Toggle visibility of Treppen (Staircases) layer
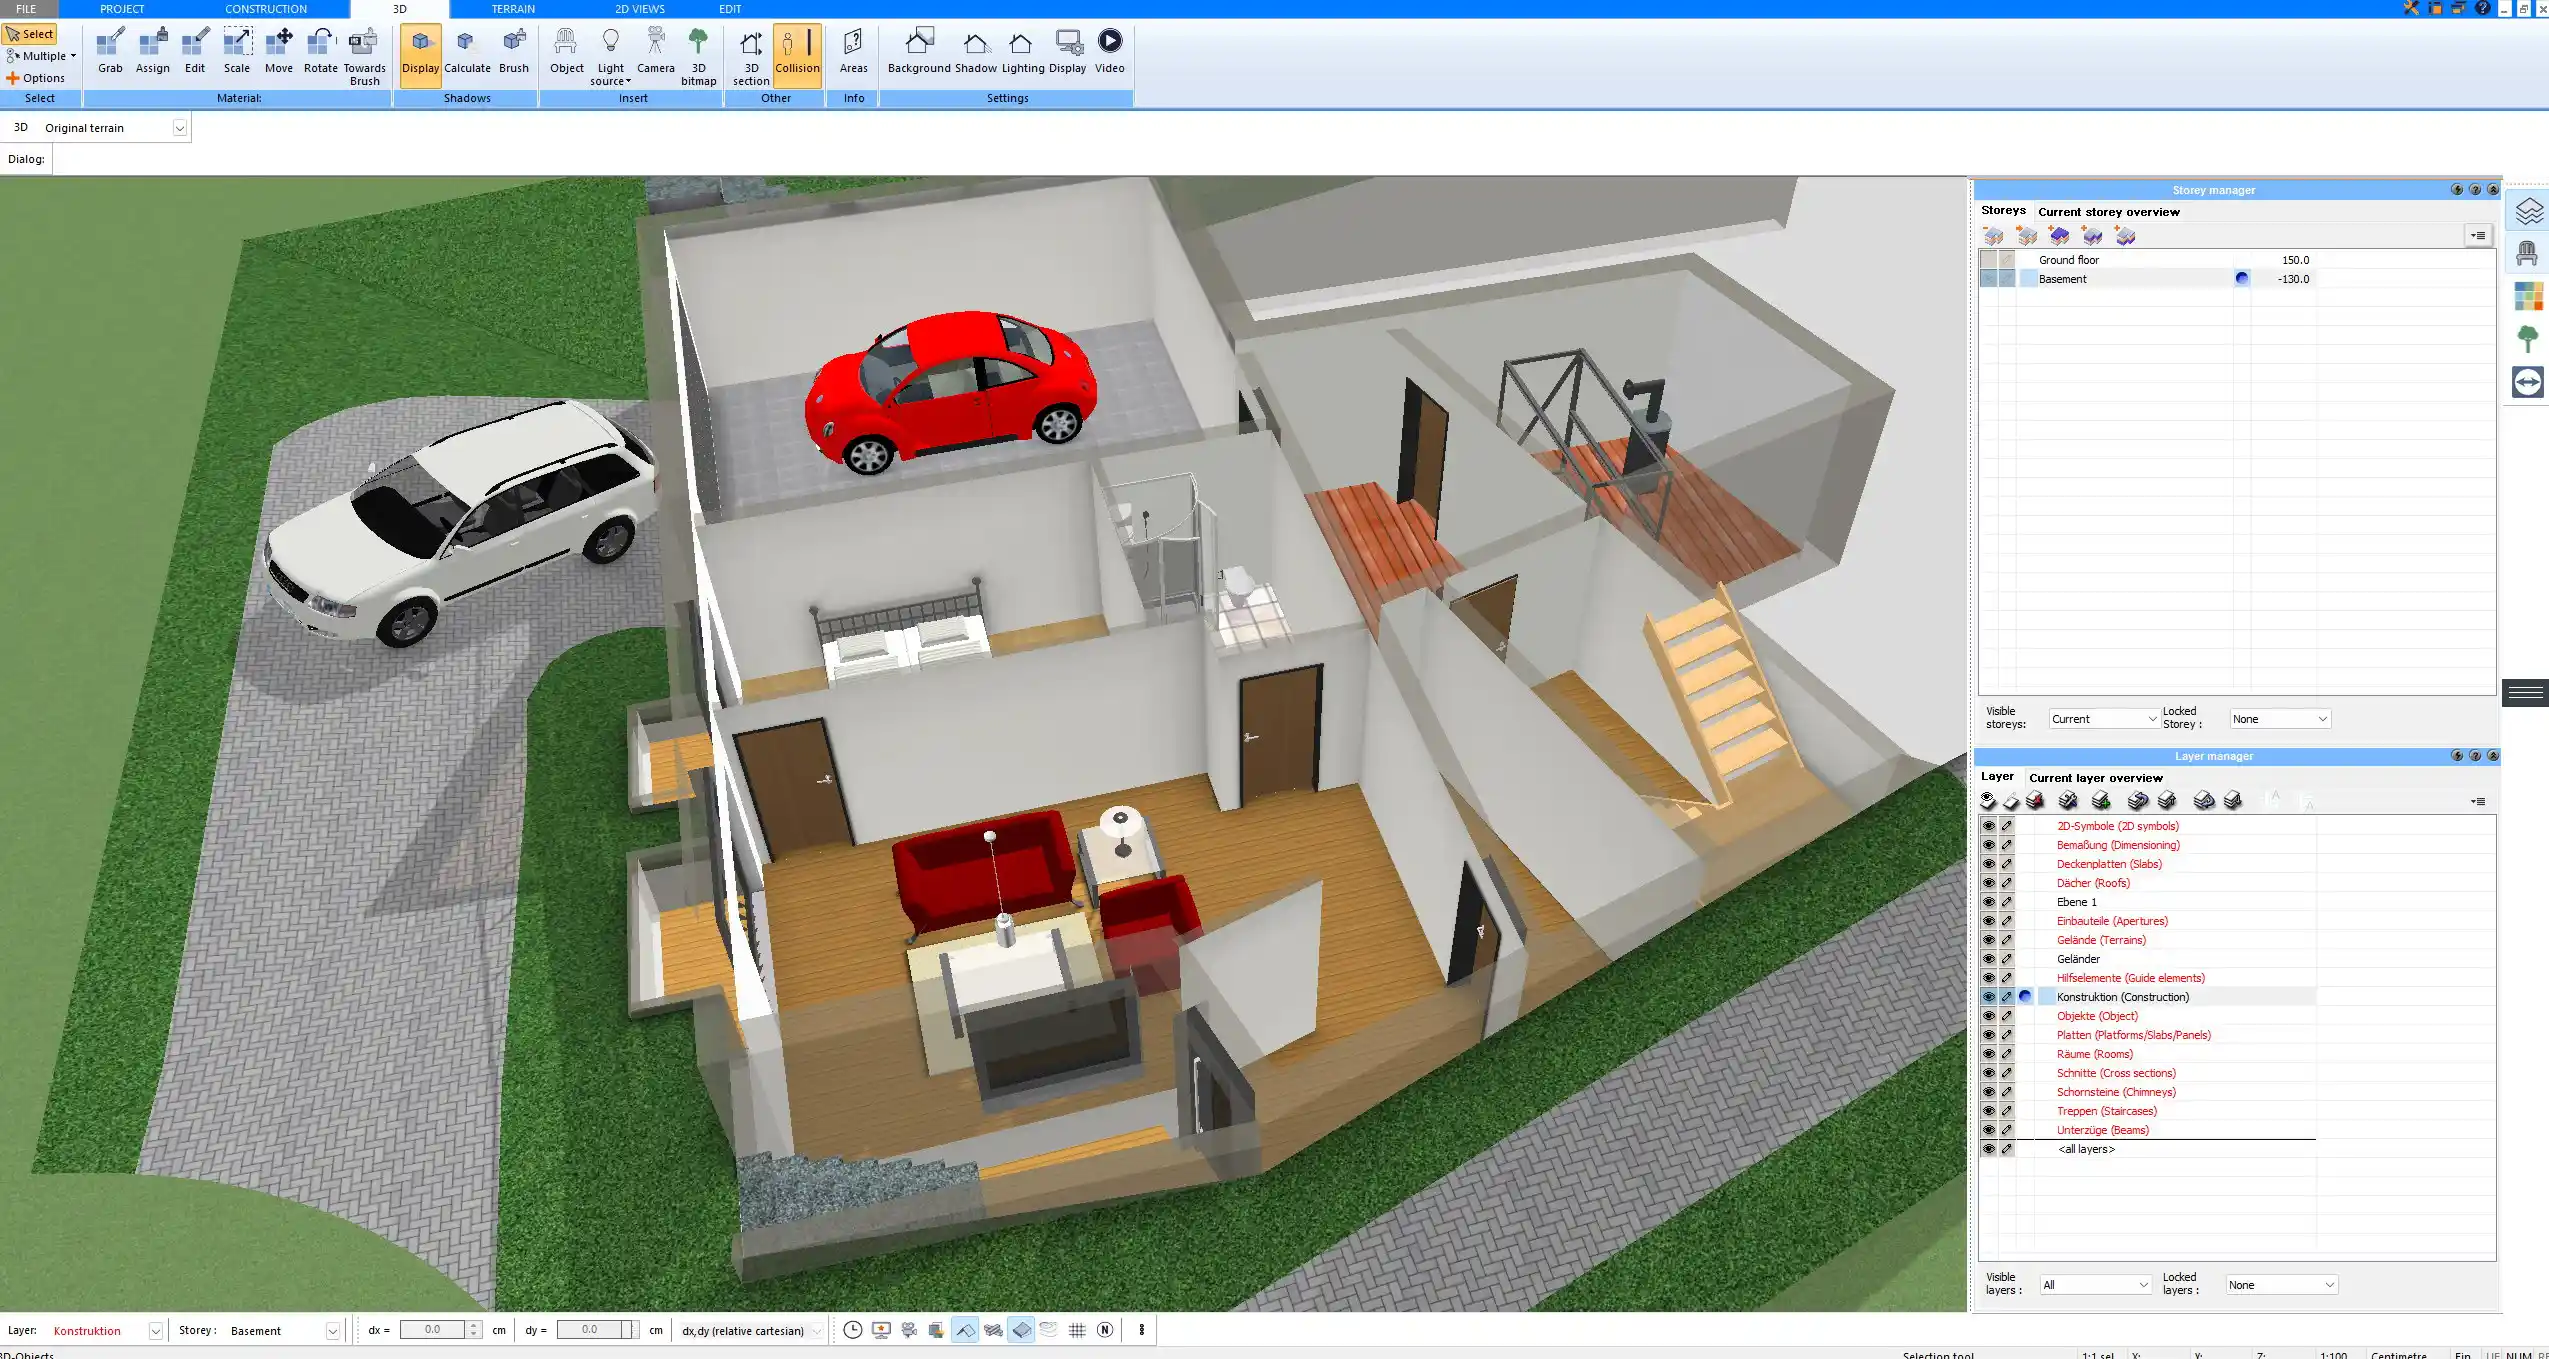2549x1359 pixels. coord(1988,1111)
